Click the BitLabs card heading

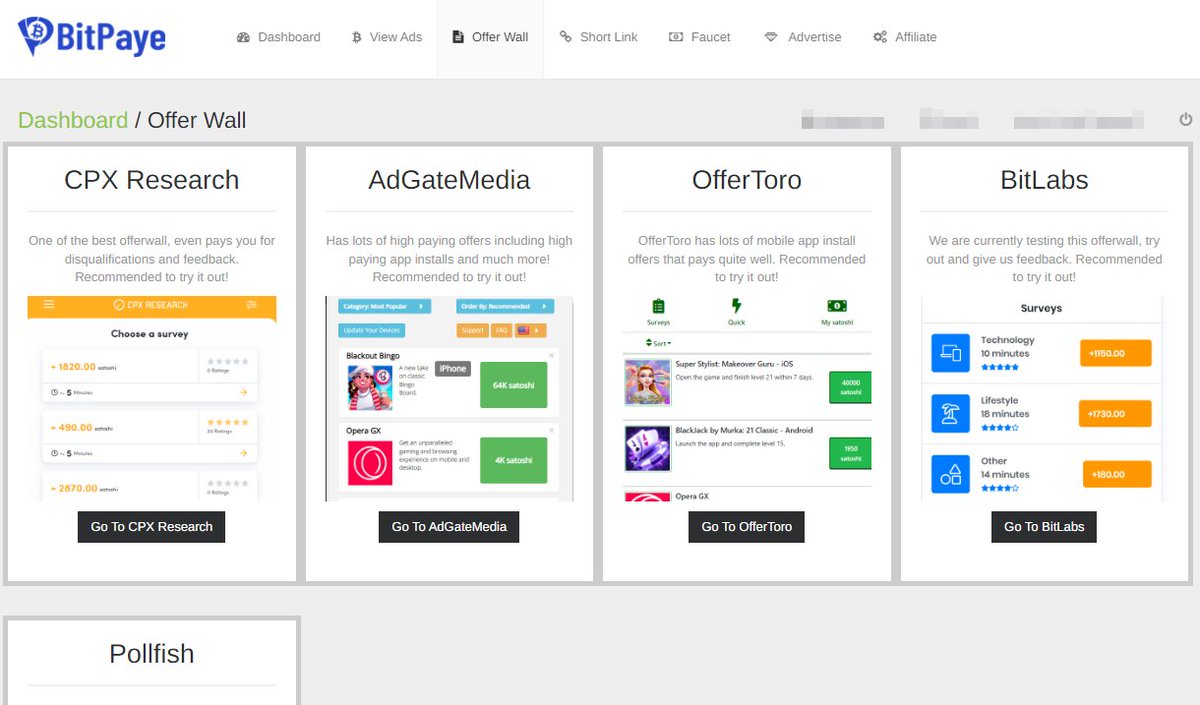pos(1044,180)
